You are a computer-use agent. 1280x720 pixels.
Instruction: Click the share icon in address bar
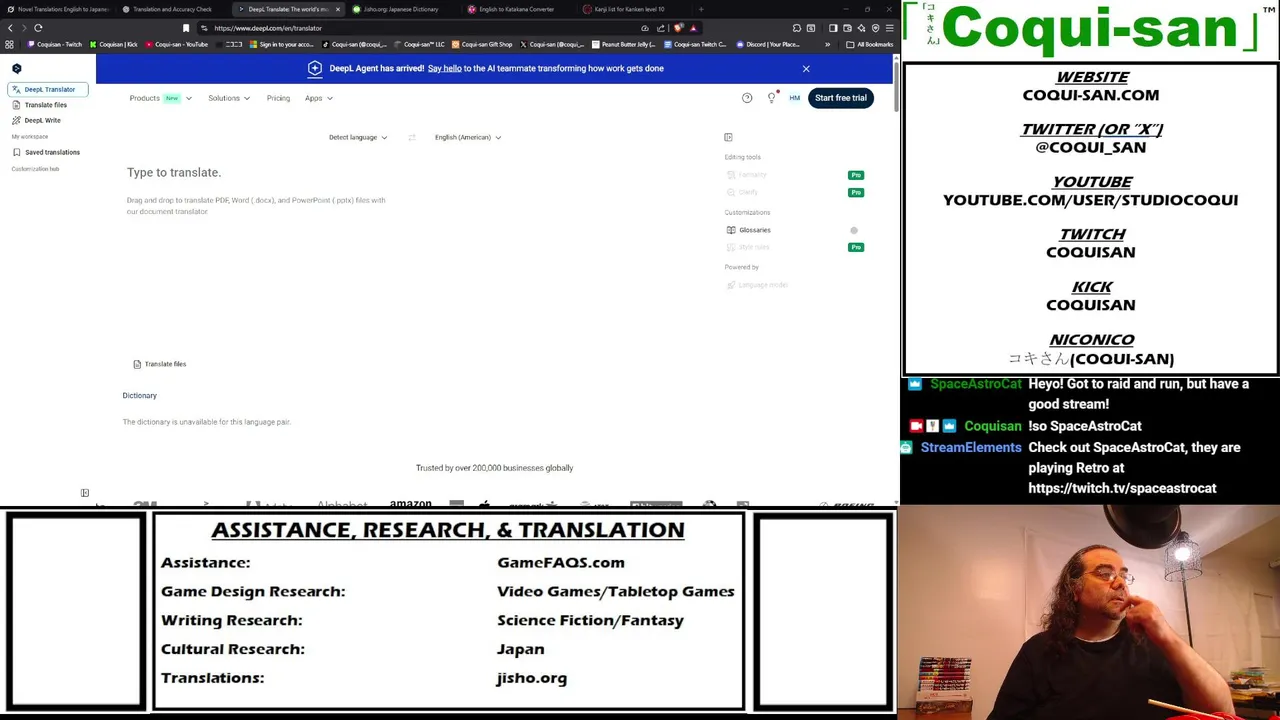click(x=661, y=28)
